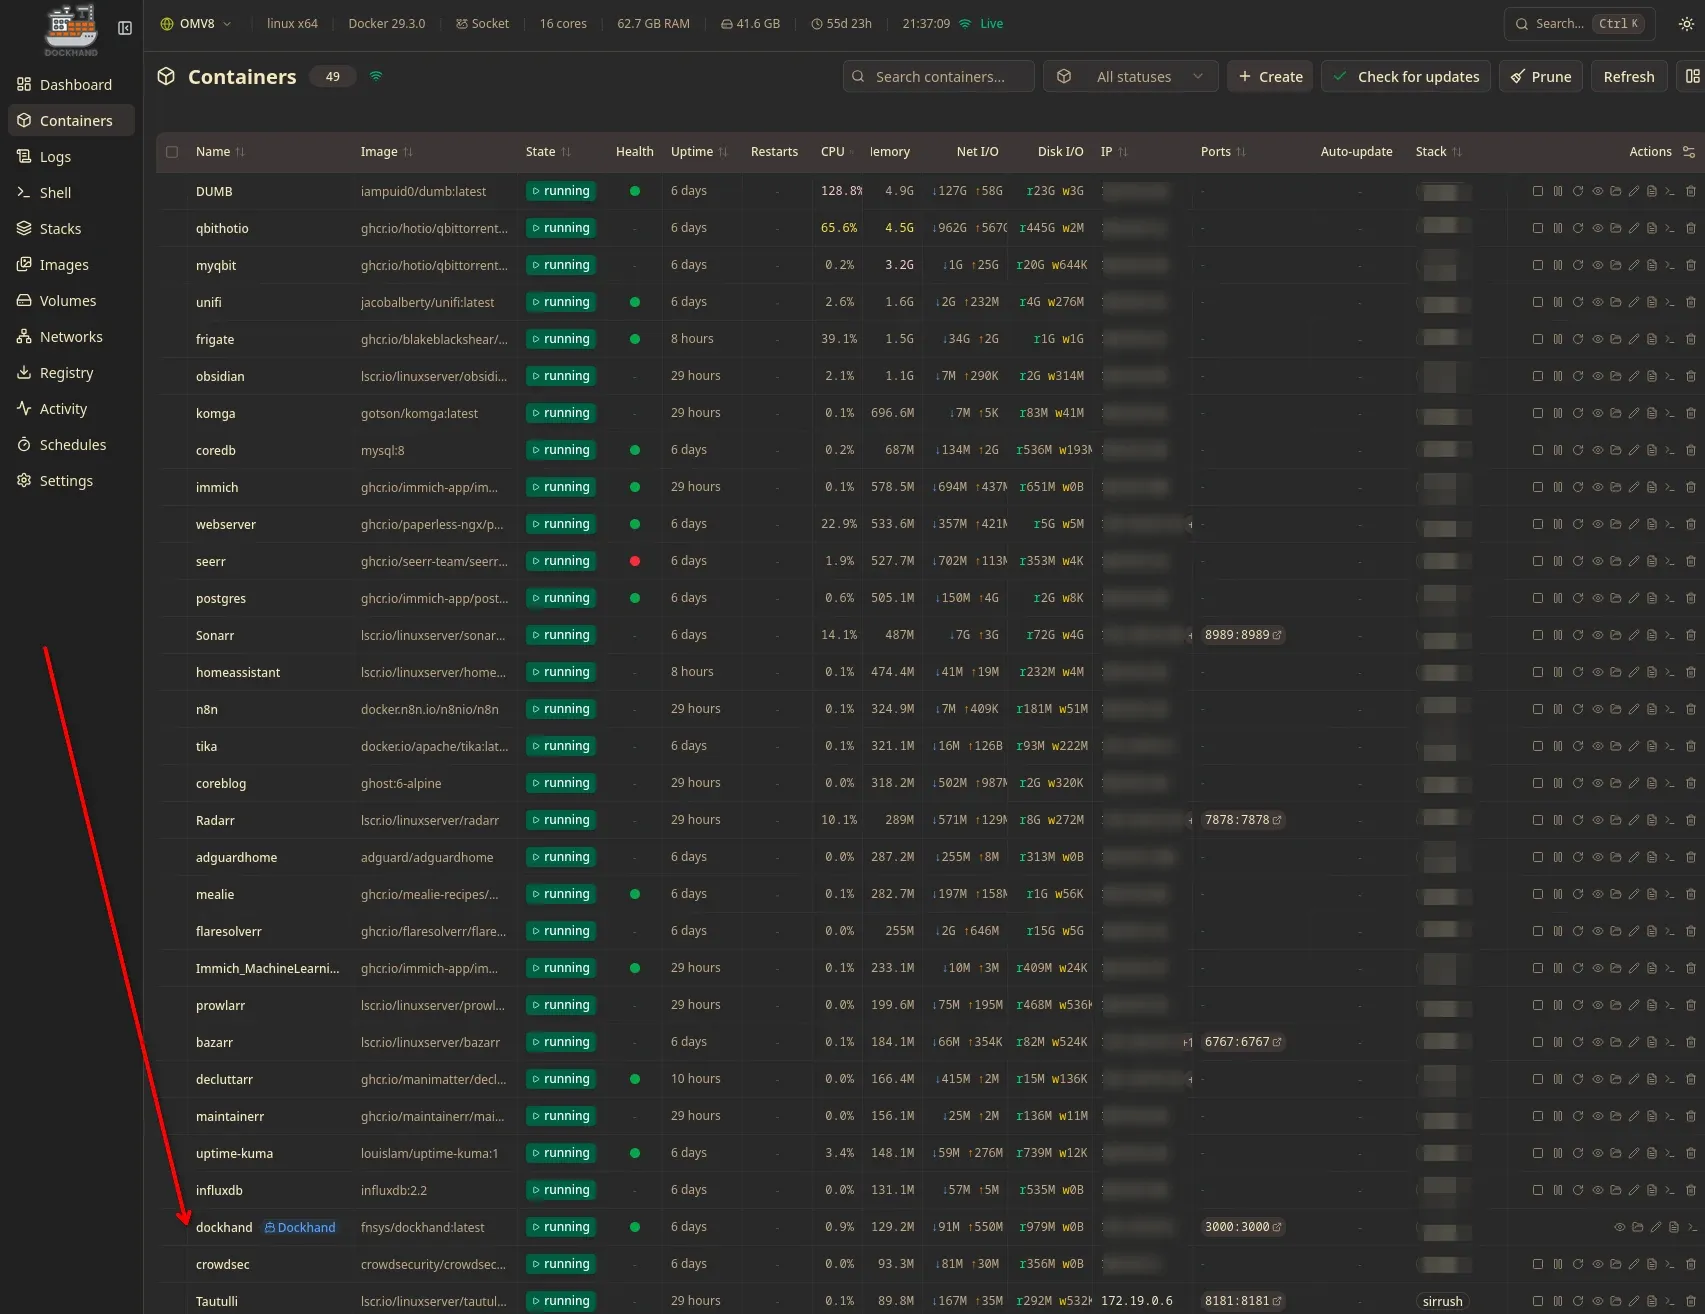Image resolution: width=1705 pixels, height=1314 pixels.
Task: Inspect the bazarr container with the eye icon
Action: pyautogui.click(x=1598, y=1042)
